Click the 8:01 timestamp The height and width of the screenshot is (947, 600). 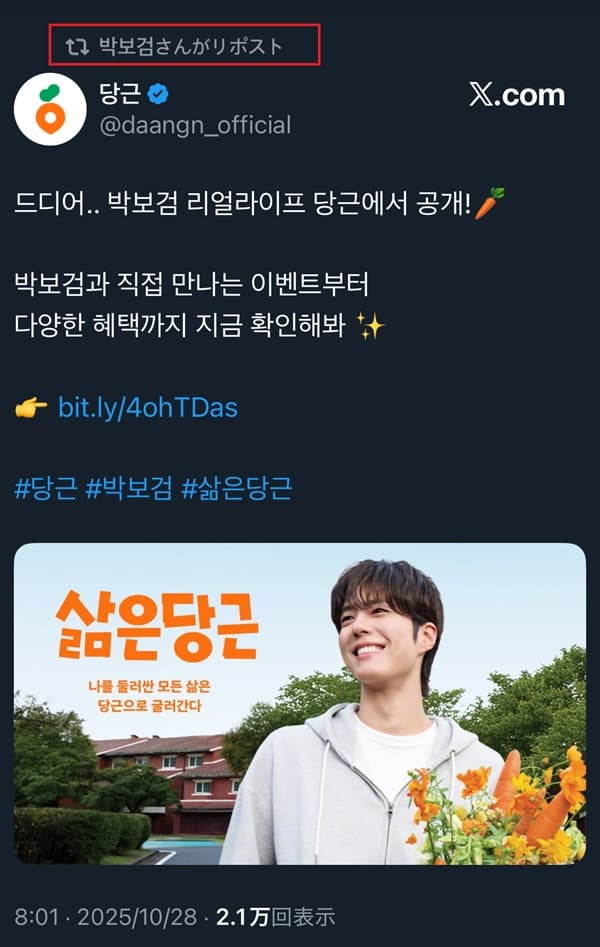[x=36, y=917]
